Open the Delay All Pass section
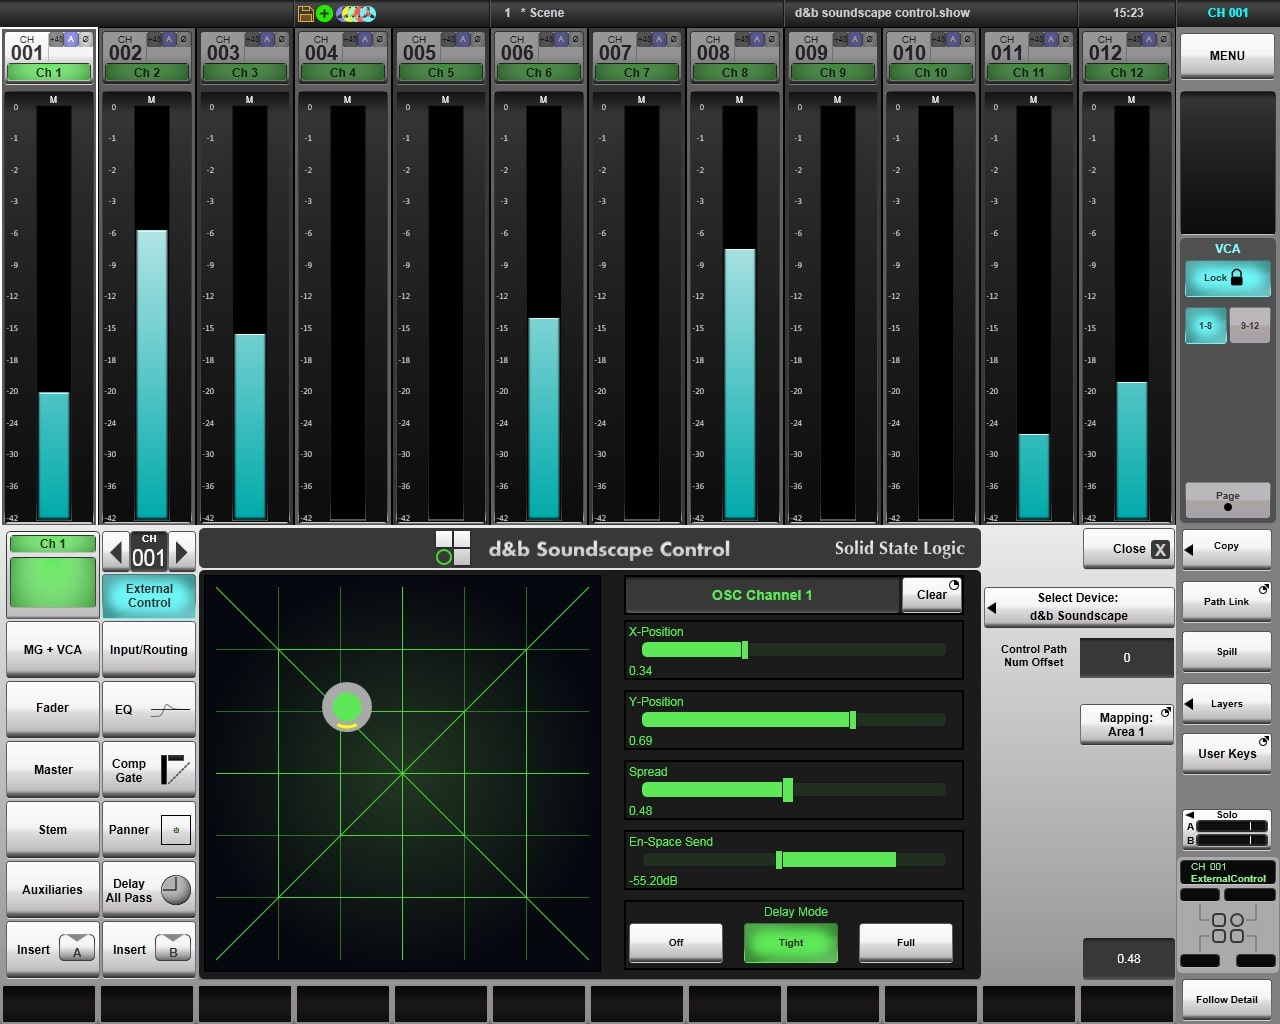 point(149,890)
